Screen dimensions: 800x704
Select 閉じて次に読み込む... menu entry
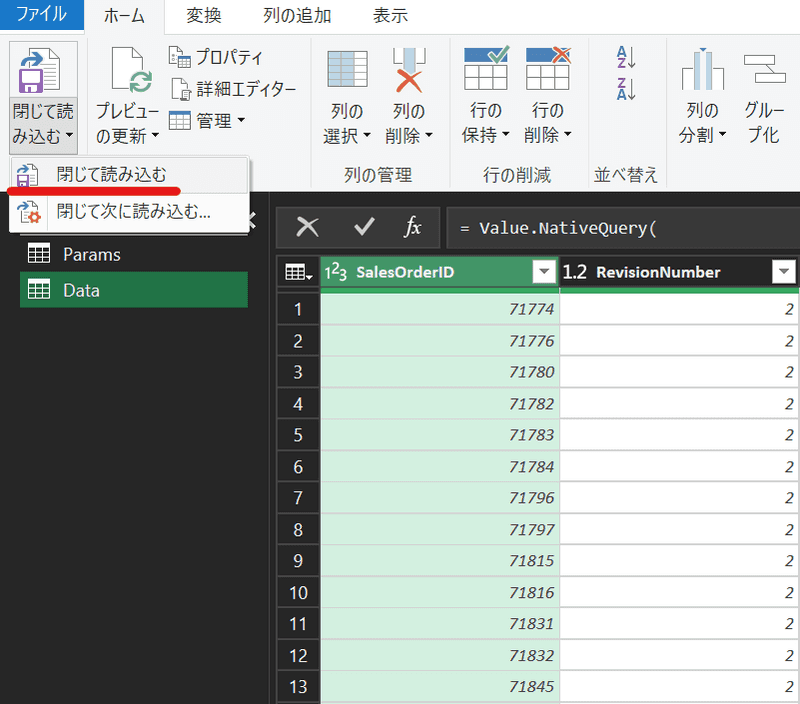[x=132, y=211]
